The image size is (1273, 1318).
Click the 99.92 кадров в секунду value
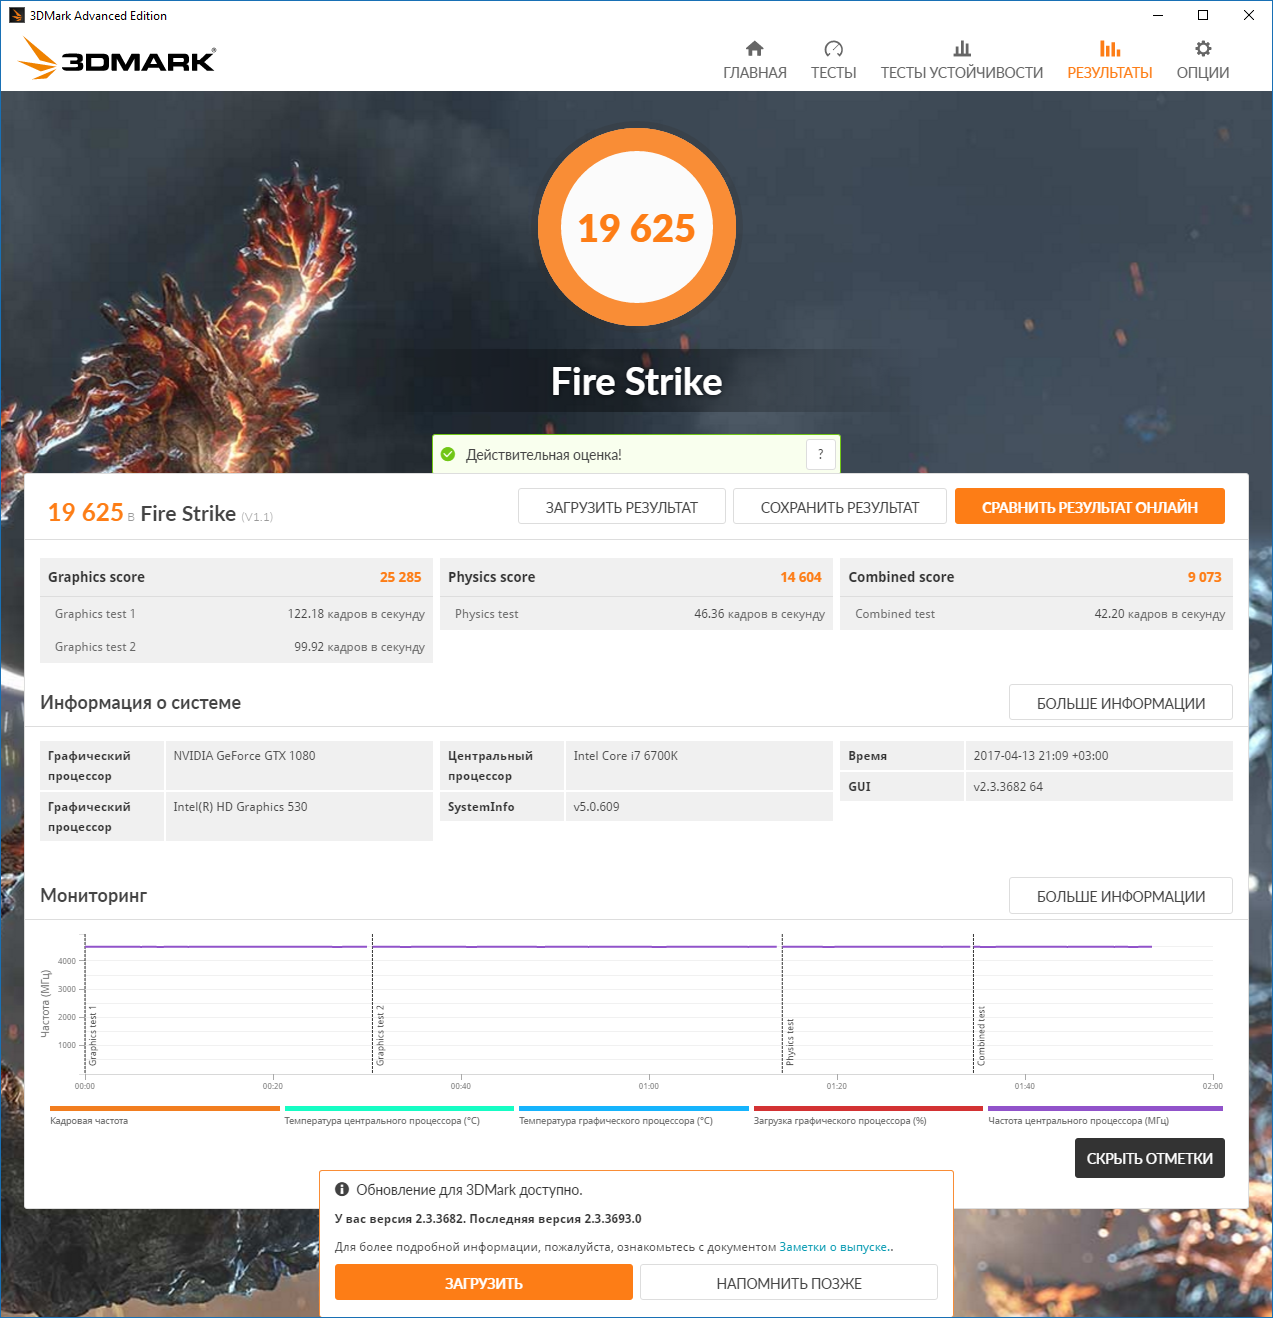click(x=359, y=647)
